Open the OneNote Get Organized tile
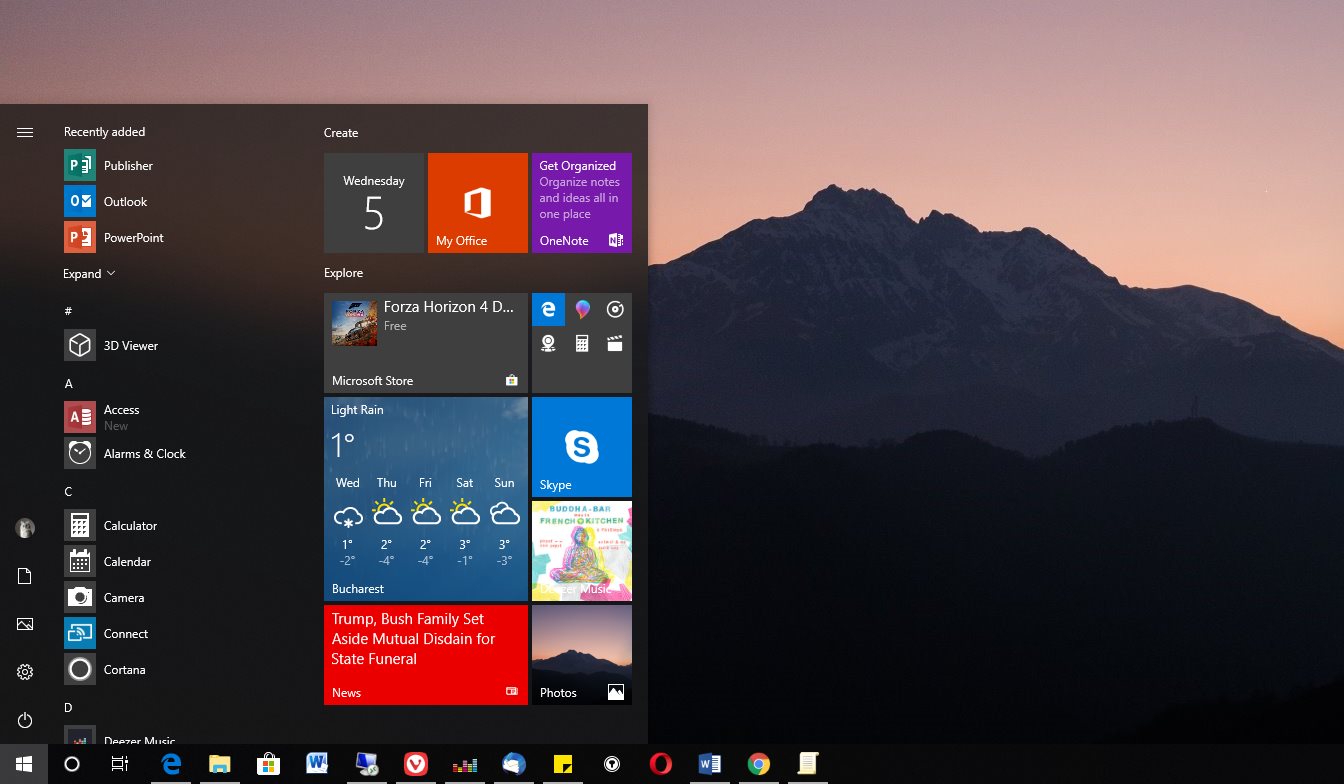Image resolution: width=1344 pixels, height=784 pixels. pos(582,203)
